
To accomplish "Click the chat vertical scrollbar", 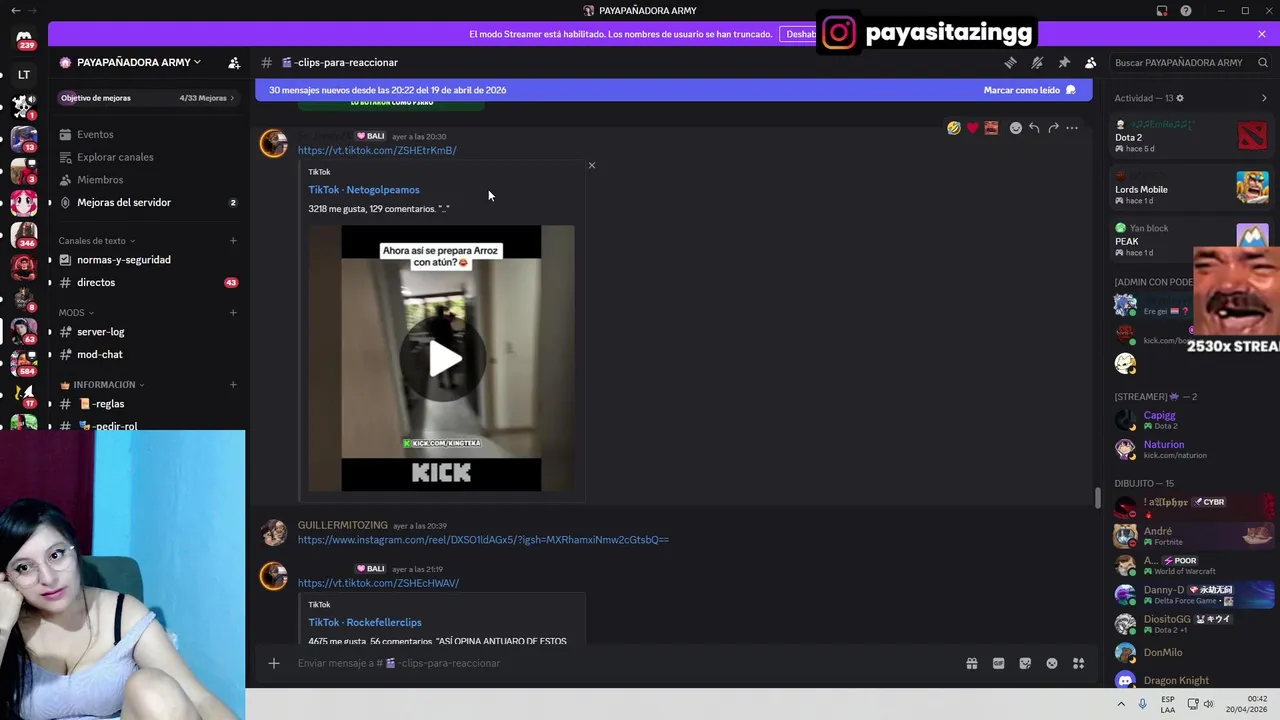I will click(x=1097, y=498).
